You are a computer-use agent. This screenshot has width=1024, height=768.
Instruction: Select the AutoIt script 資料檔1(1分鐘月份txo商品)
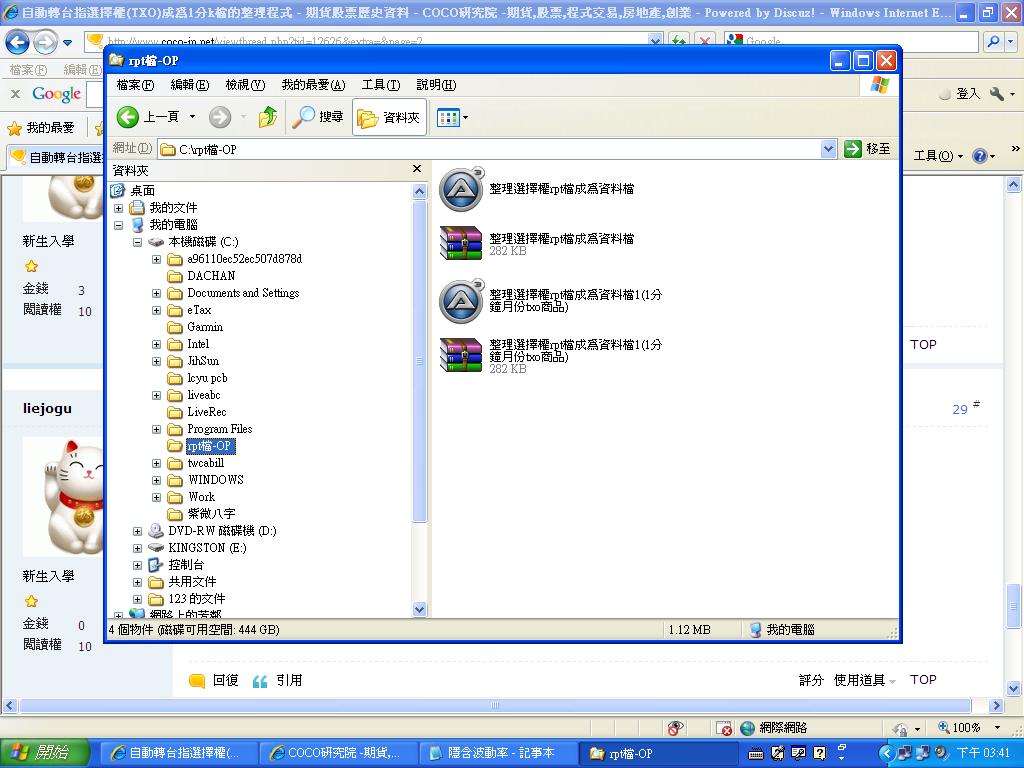[551, 301]
